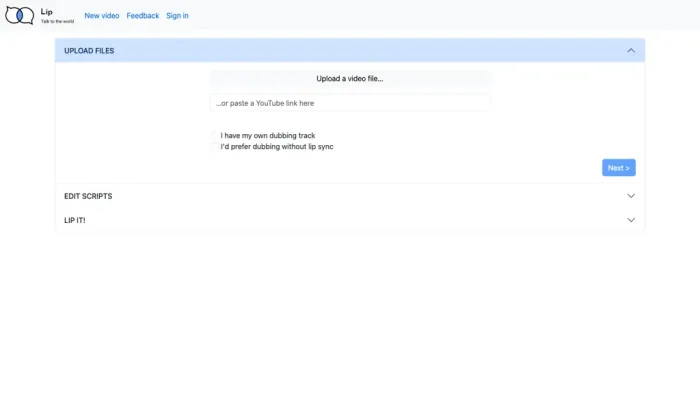The image size is (700, 394).
Task: Click the blue Upload Files header bar
Action: pos(350,50)
